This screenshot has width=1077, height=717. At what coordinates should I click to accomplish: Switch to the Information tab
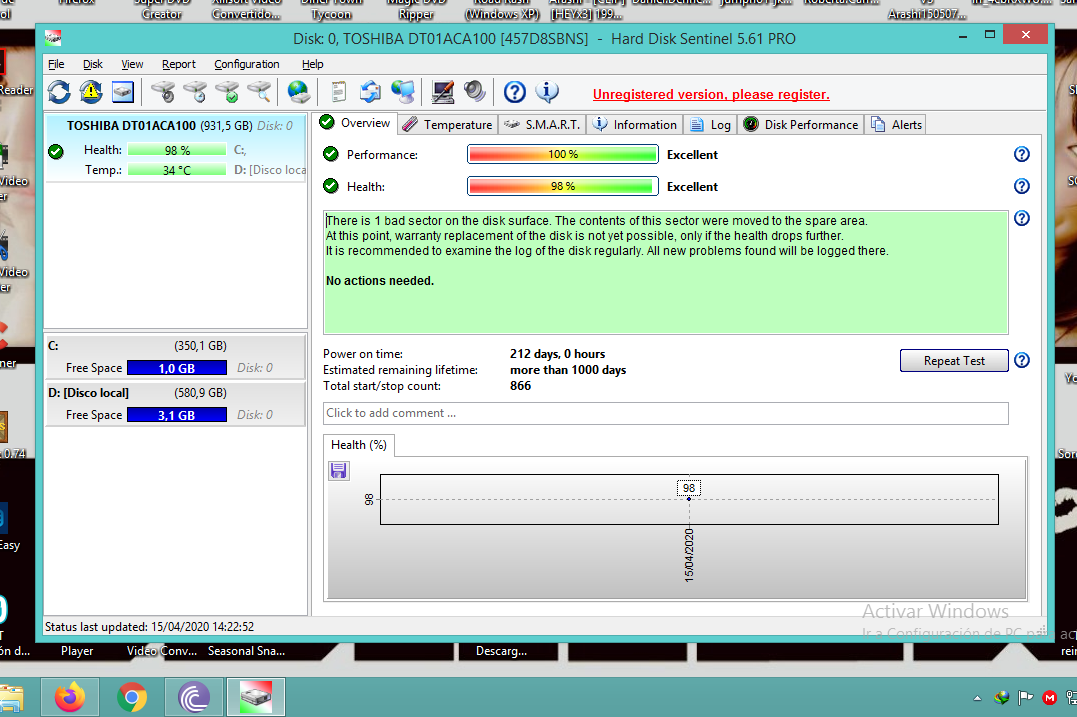pyautogui.click(x=635, y=125)
